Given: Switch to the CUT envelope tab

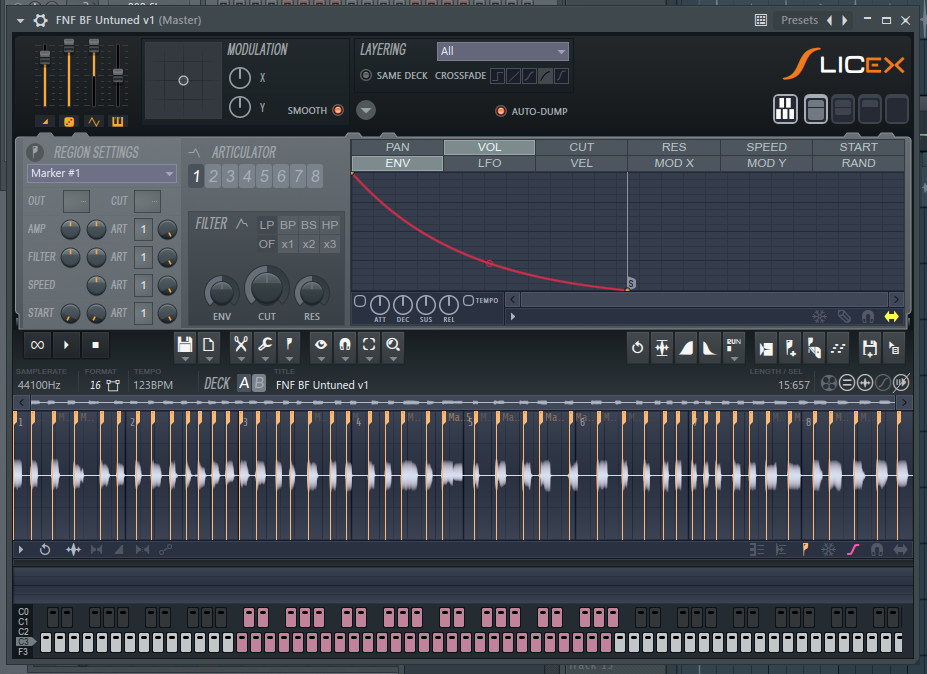Looking at the screenshot, I should click(x=581, y=146).
